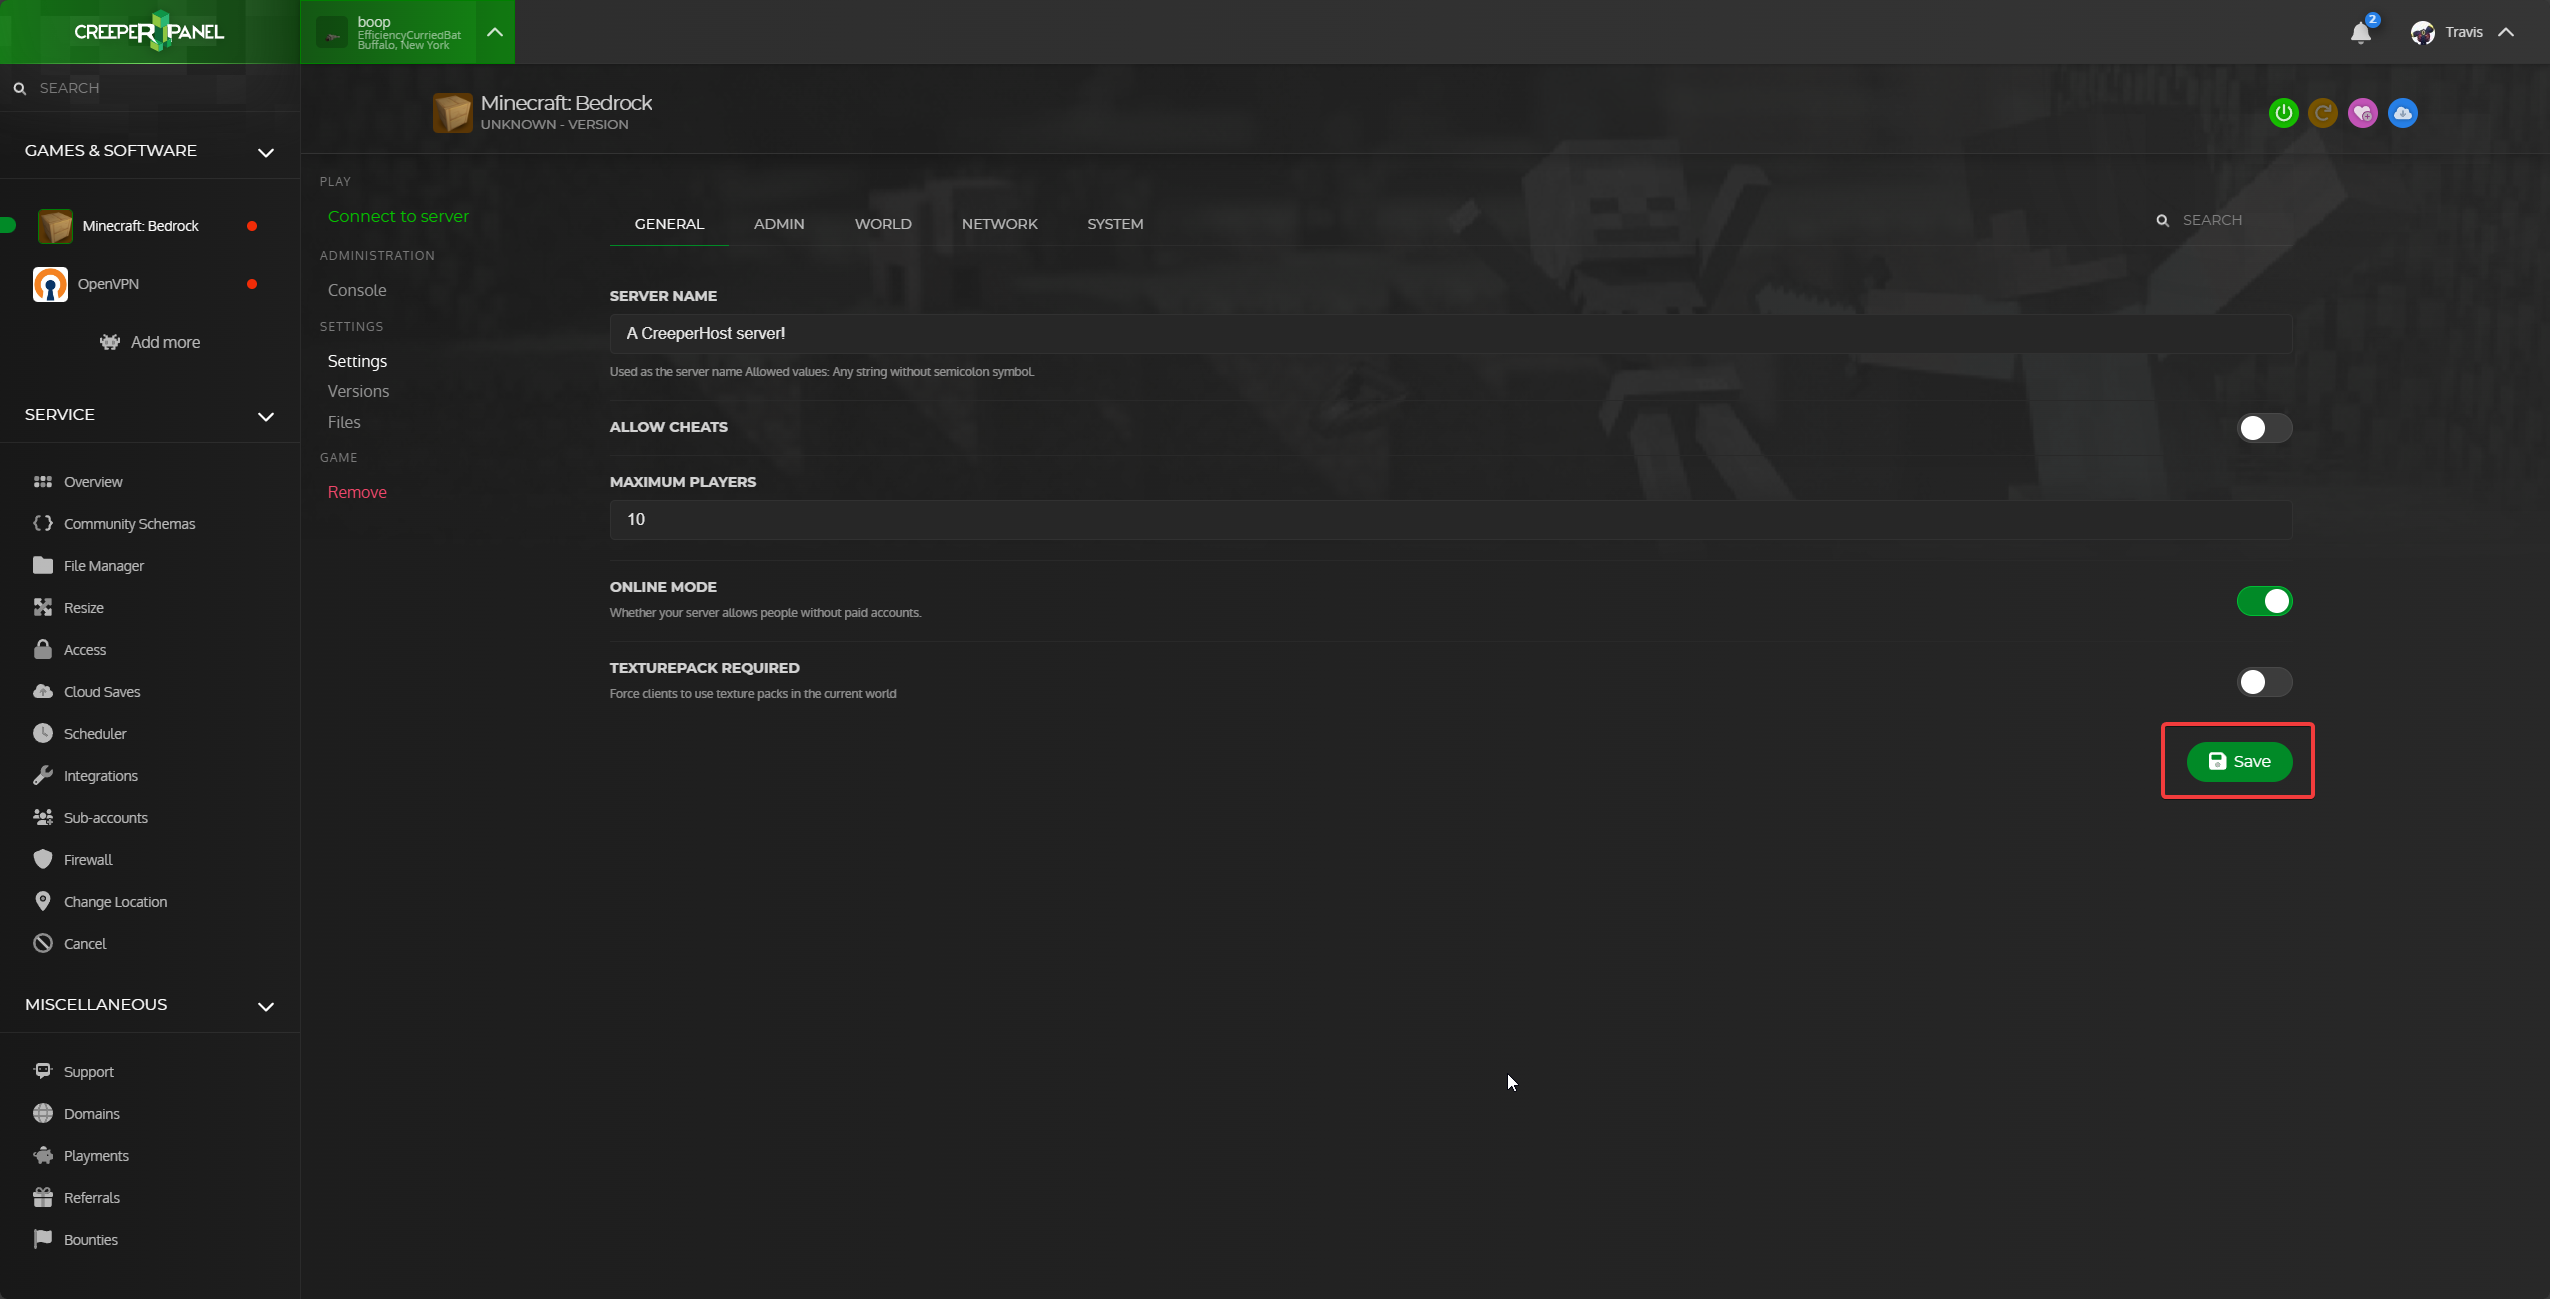The height and width of the screenshot is (1299, 2550).
Task: Click the Resize arrows icon
Action: (43, 608)
